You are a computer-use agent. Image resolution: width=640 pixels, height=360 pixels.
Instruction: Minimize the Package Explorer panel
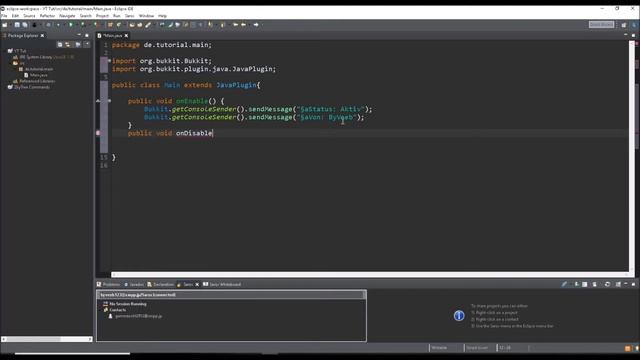pyautogui.click(x=79, y=35)
